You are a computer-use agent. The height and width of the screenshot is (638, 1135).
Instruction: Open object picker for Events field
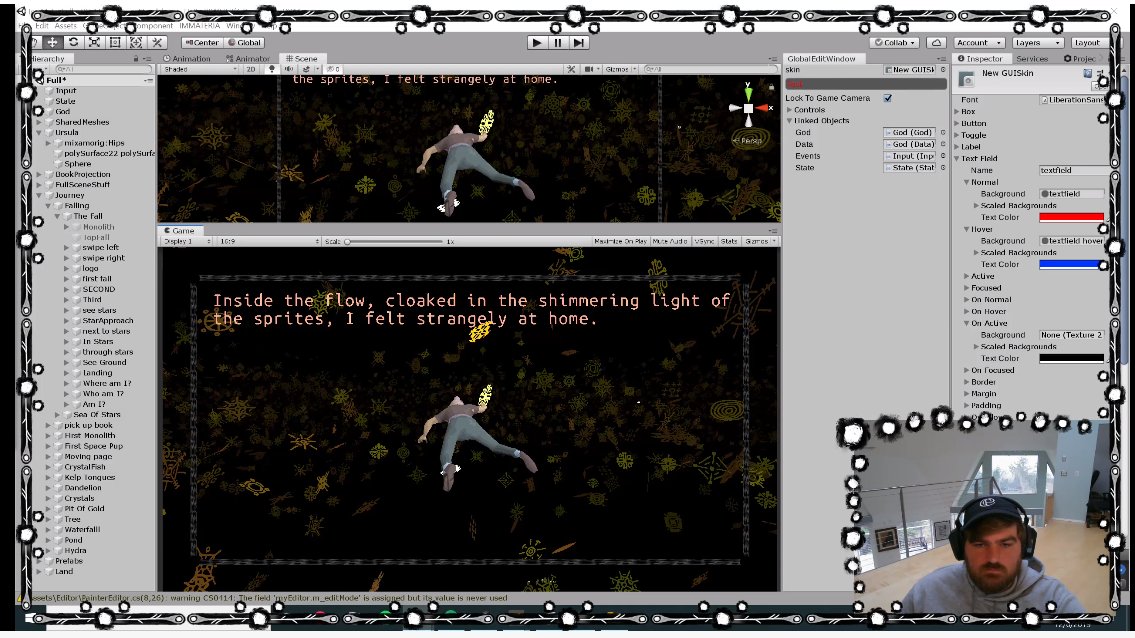(942, 156)
